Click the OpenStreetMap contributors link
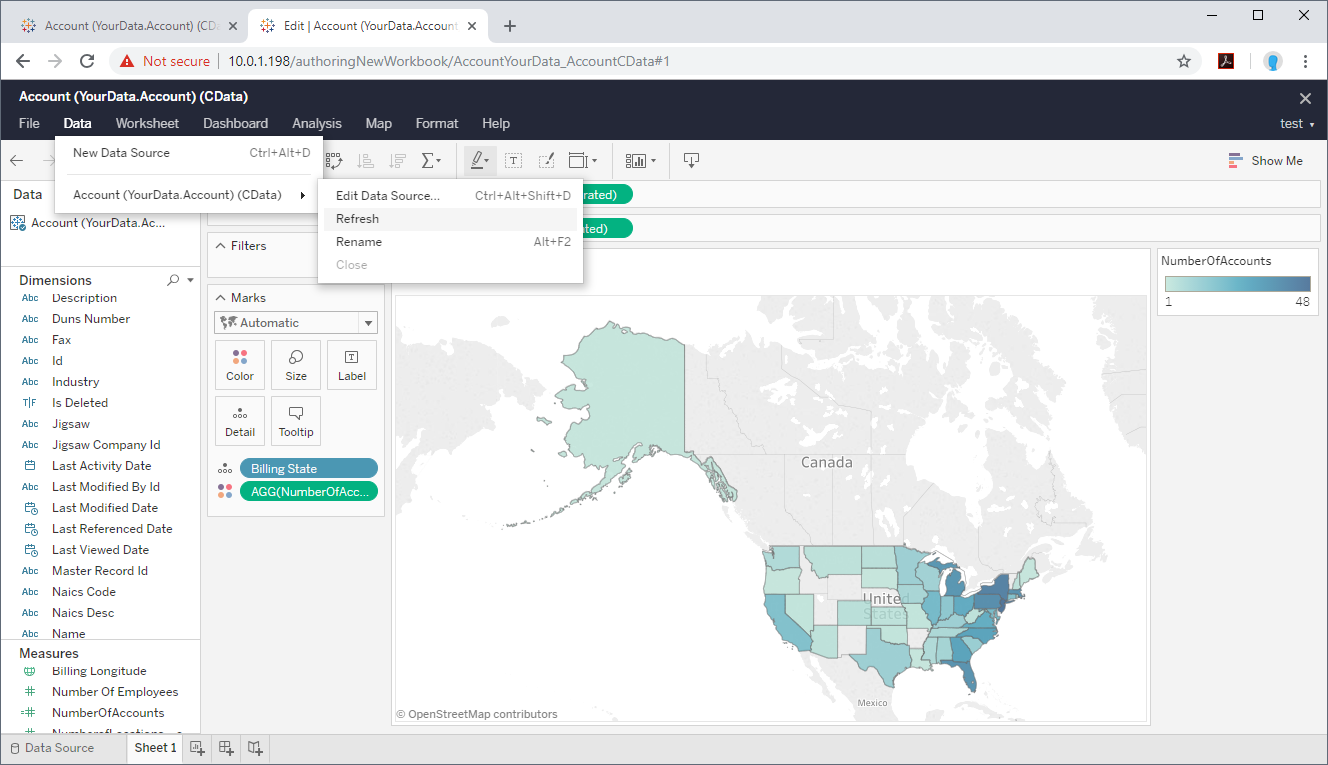The image size is (1328, 765). [477, 714]
